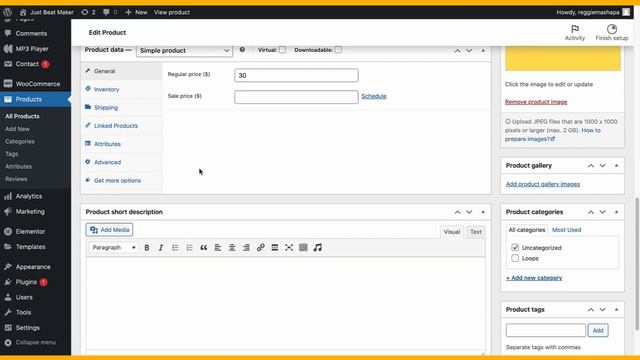This screenshot has width=640, height=360.
Task: Toggle bold formatting in short description
Action: click(147, 247)
